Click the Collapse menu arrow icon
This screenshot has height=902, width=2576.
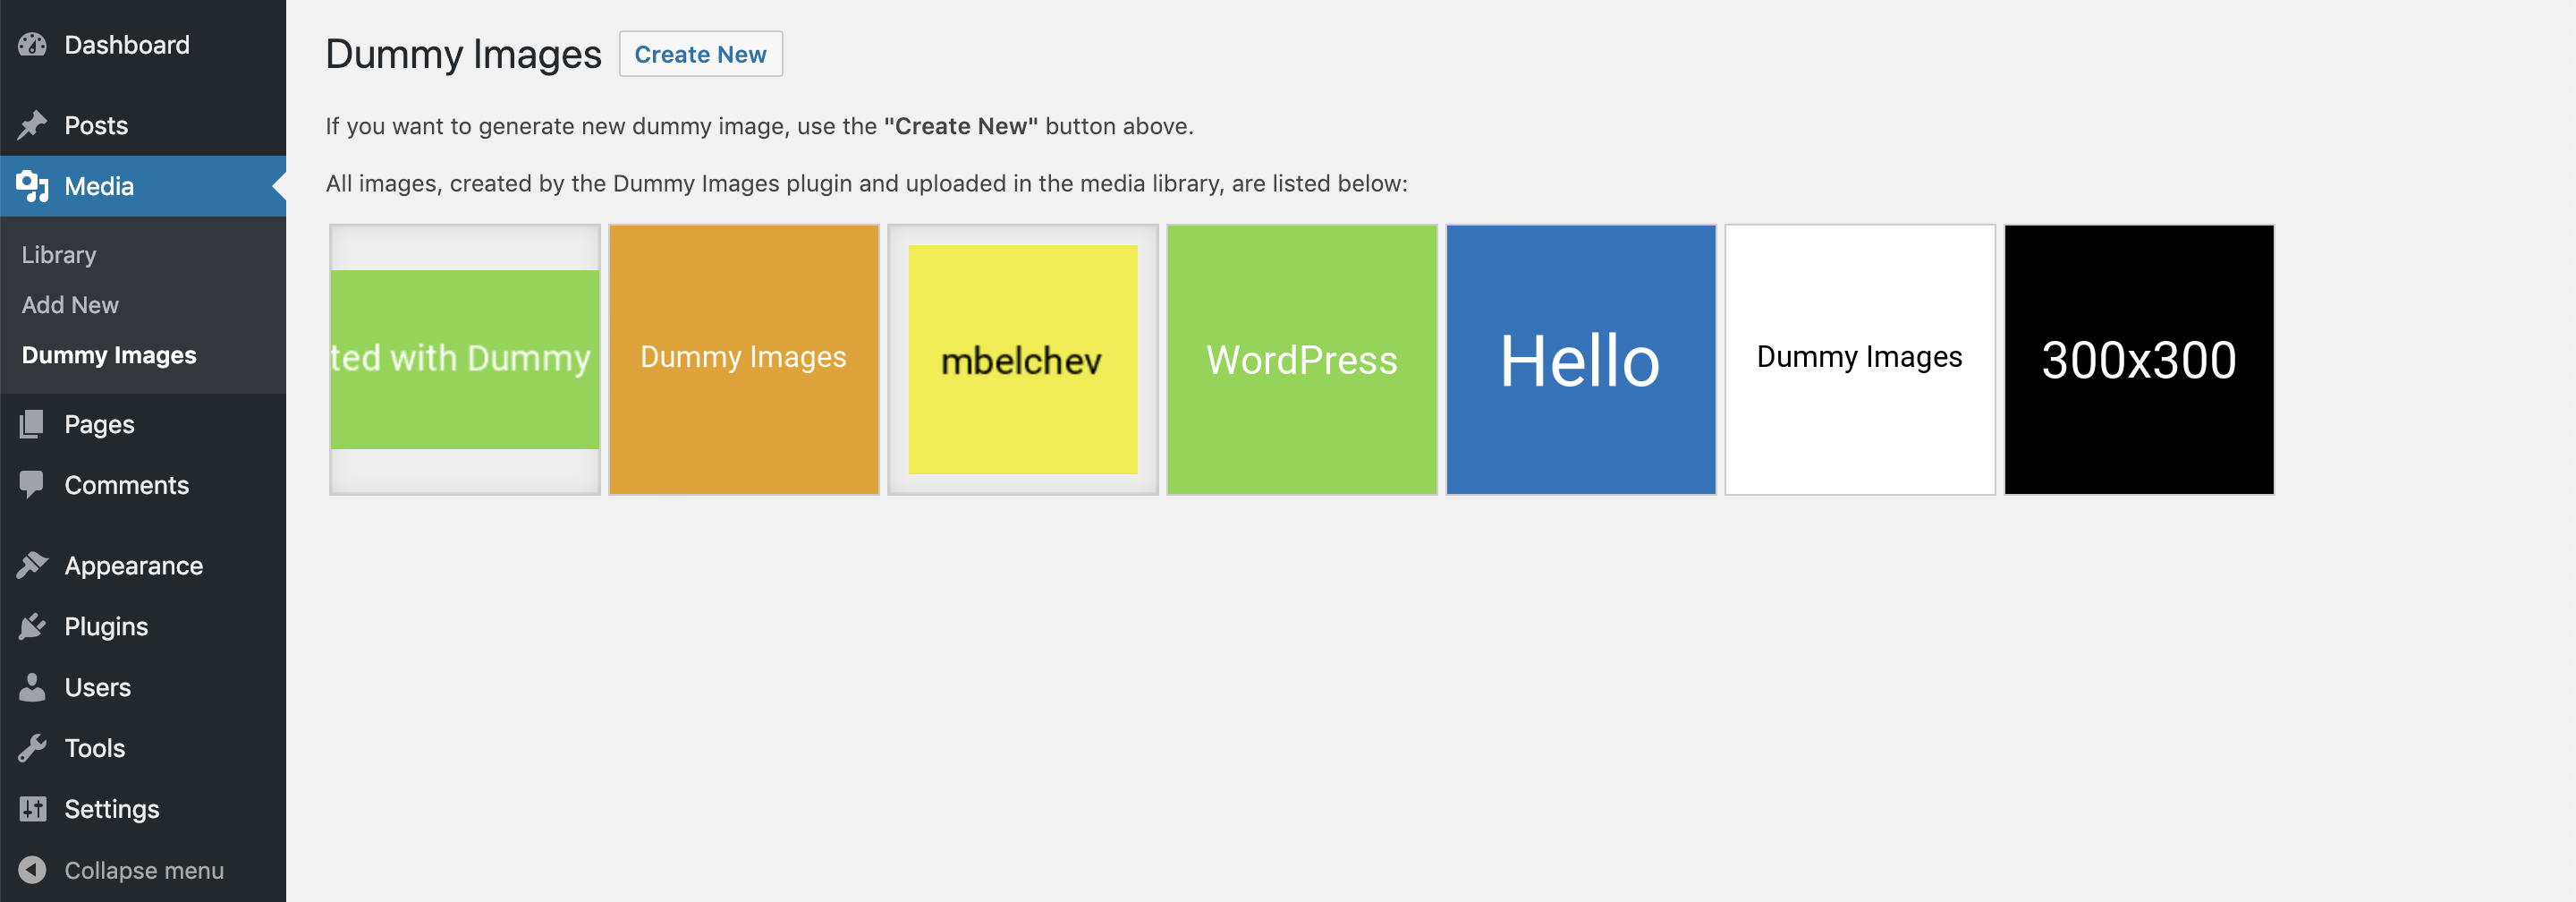coord(32,870)
